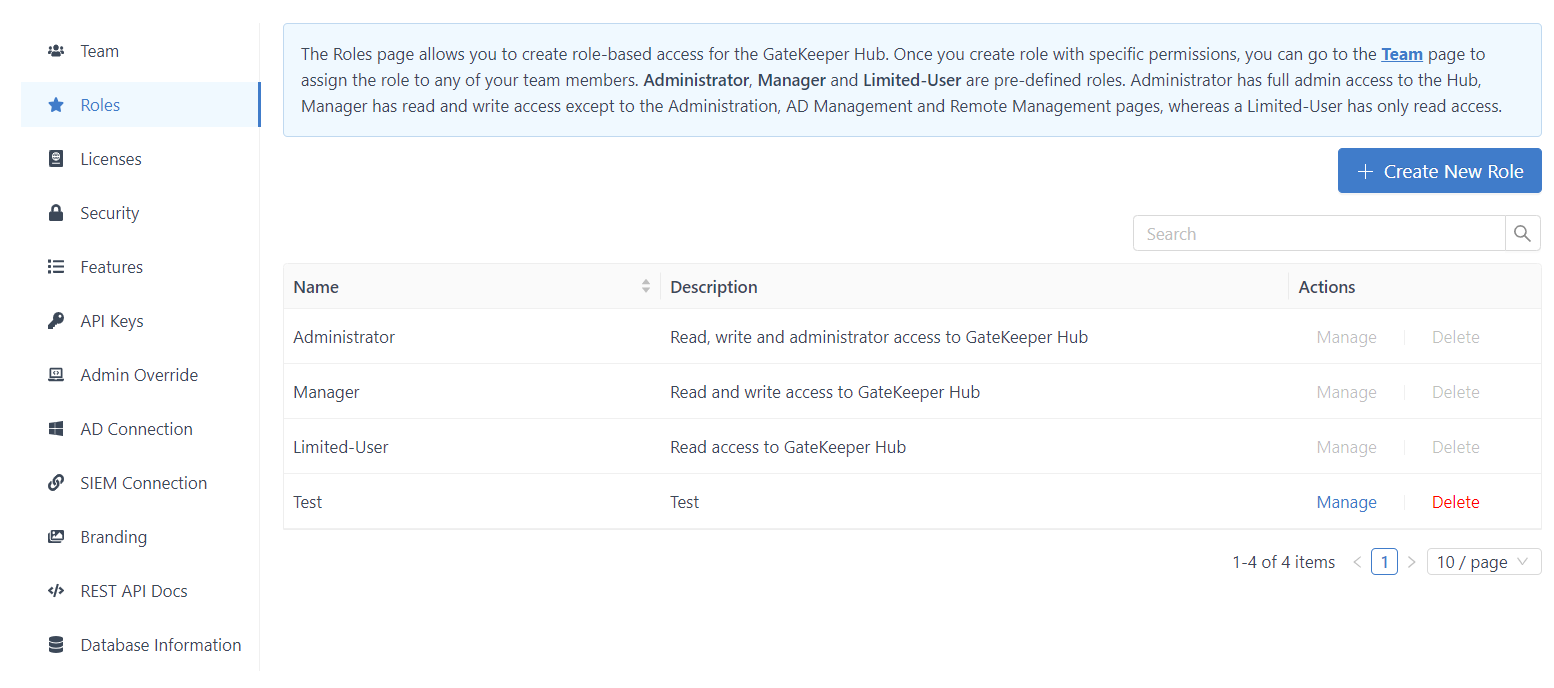
Task: Open the 10 / page size dropdown
Action: pos(1483,562)
